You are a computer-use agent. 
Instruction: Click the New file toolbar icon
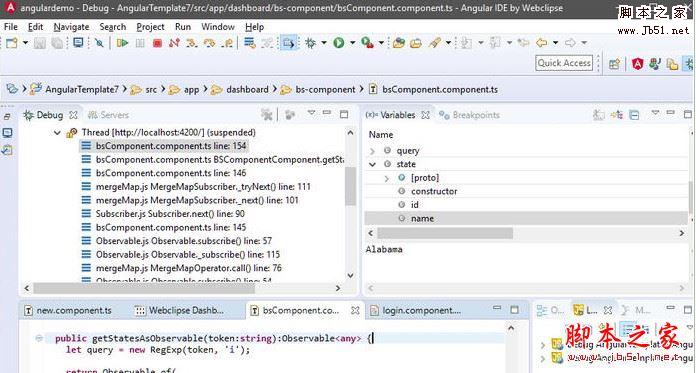[x=12, y=43]
